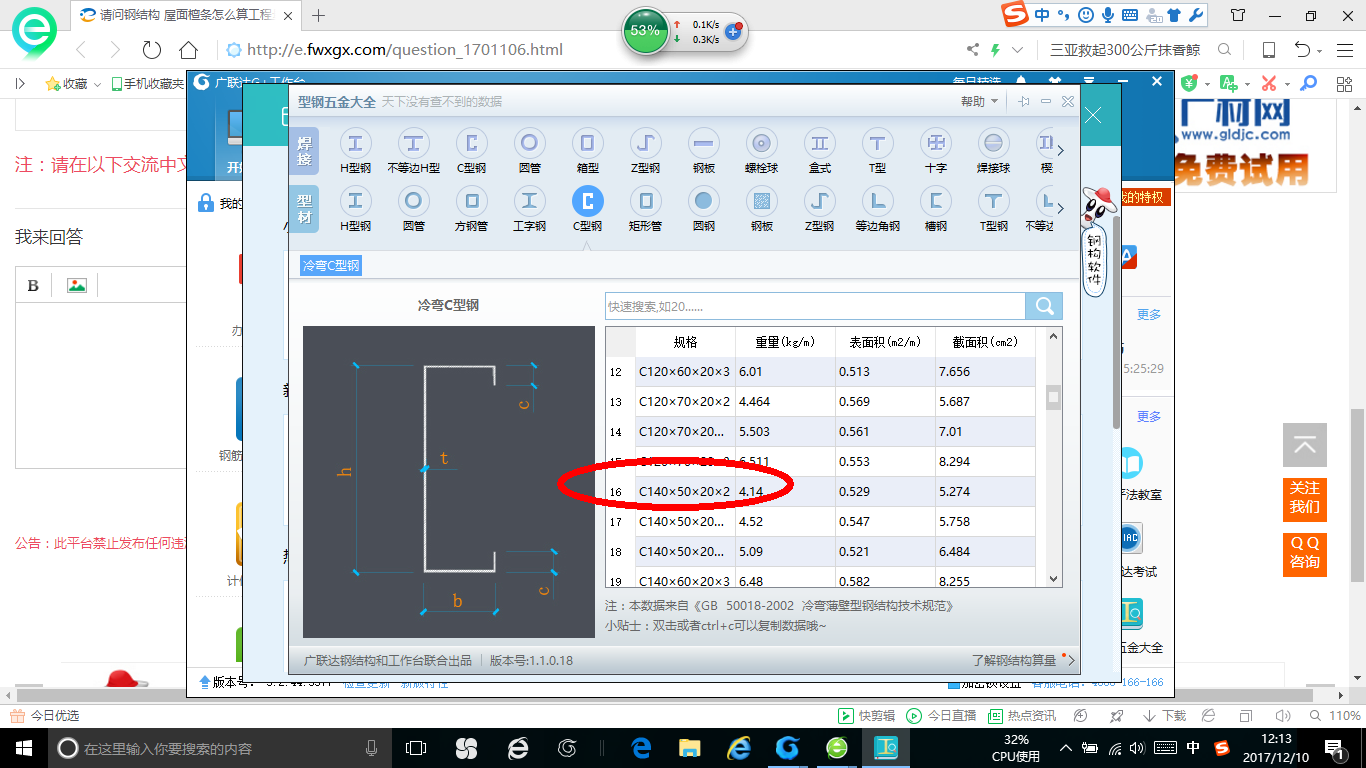Viewport: 1366px width, 768px height.
Task: Click the browser address bar URL
Action: point(404,50)
